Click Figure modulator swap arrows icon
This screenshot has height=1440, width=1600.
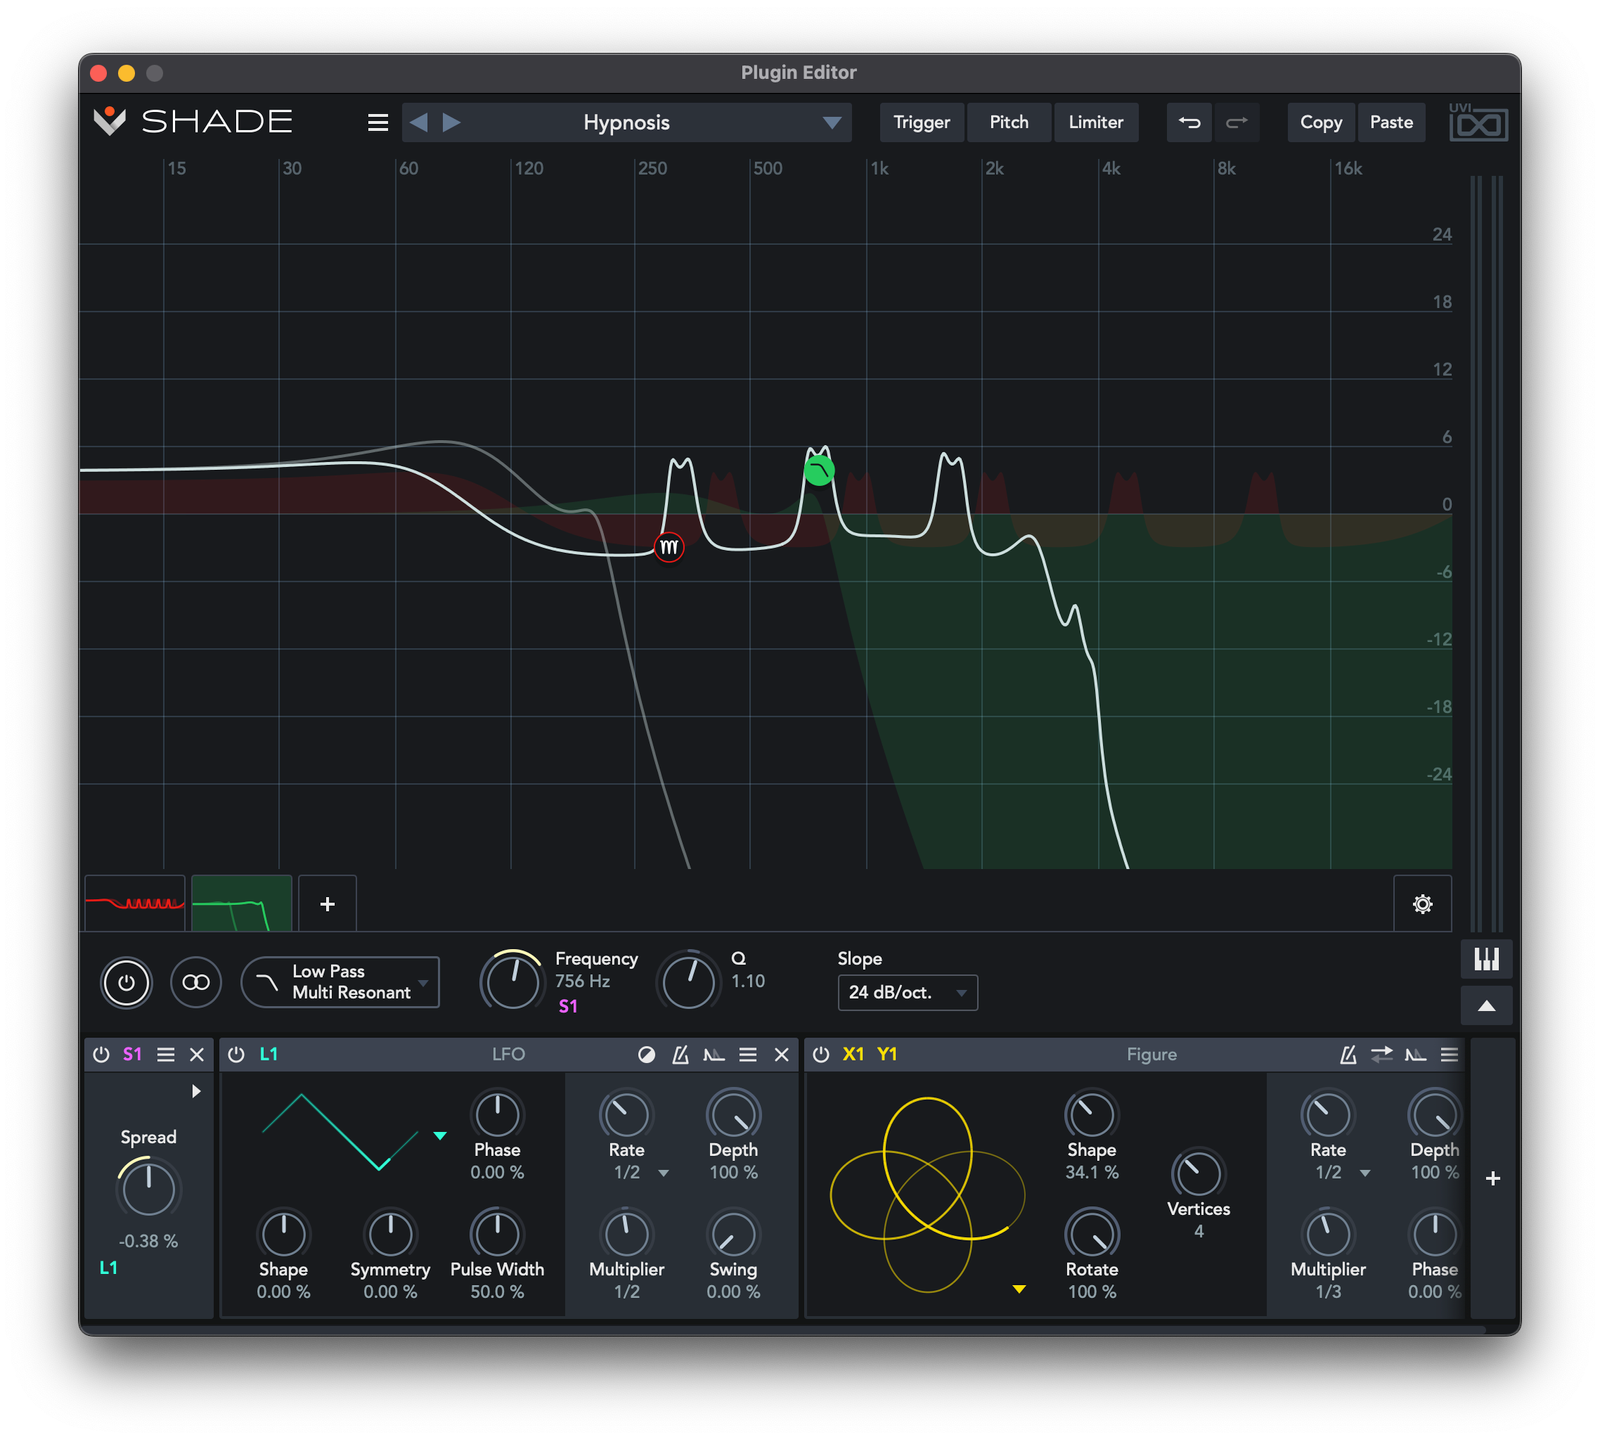pos(1382,1054)
